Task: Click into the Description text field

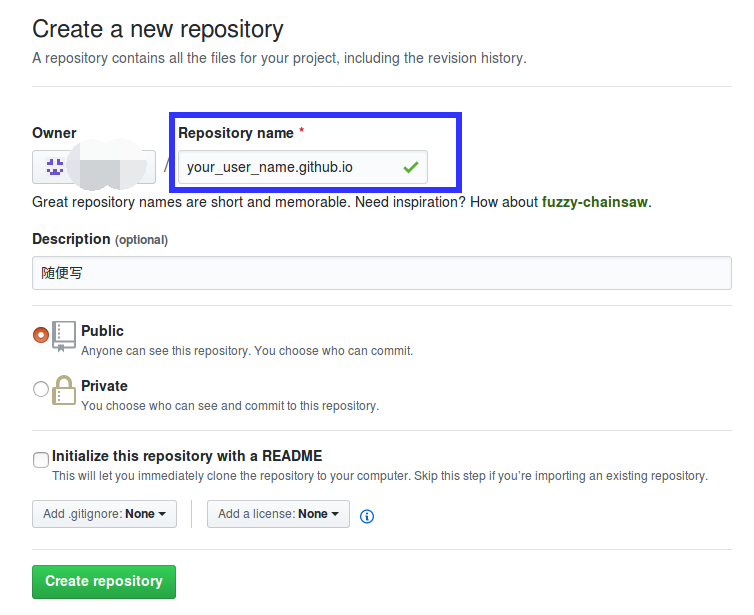Action: point(382,273)
